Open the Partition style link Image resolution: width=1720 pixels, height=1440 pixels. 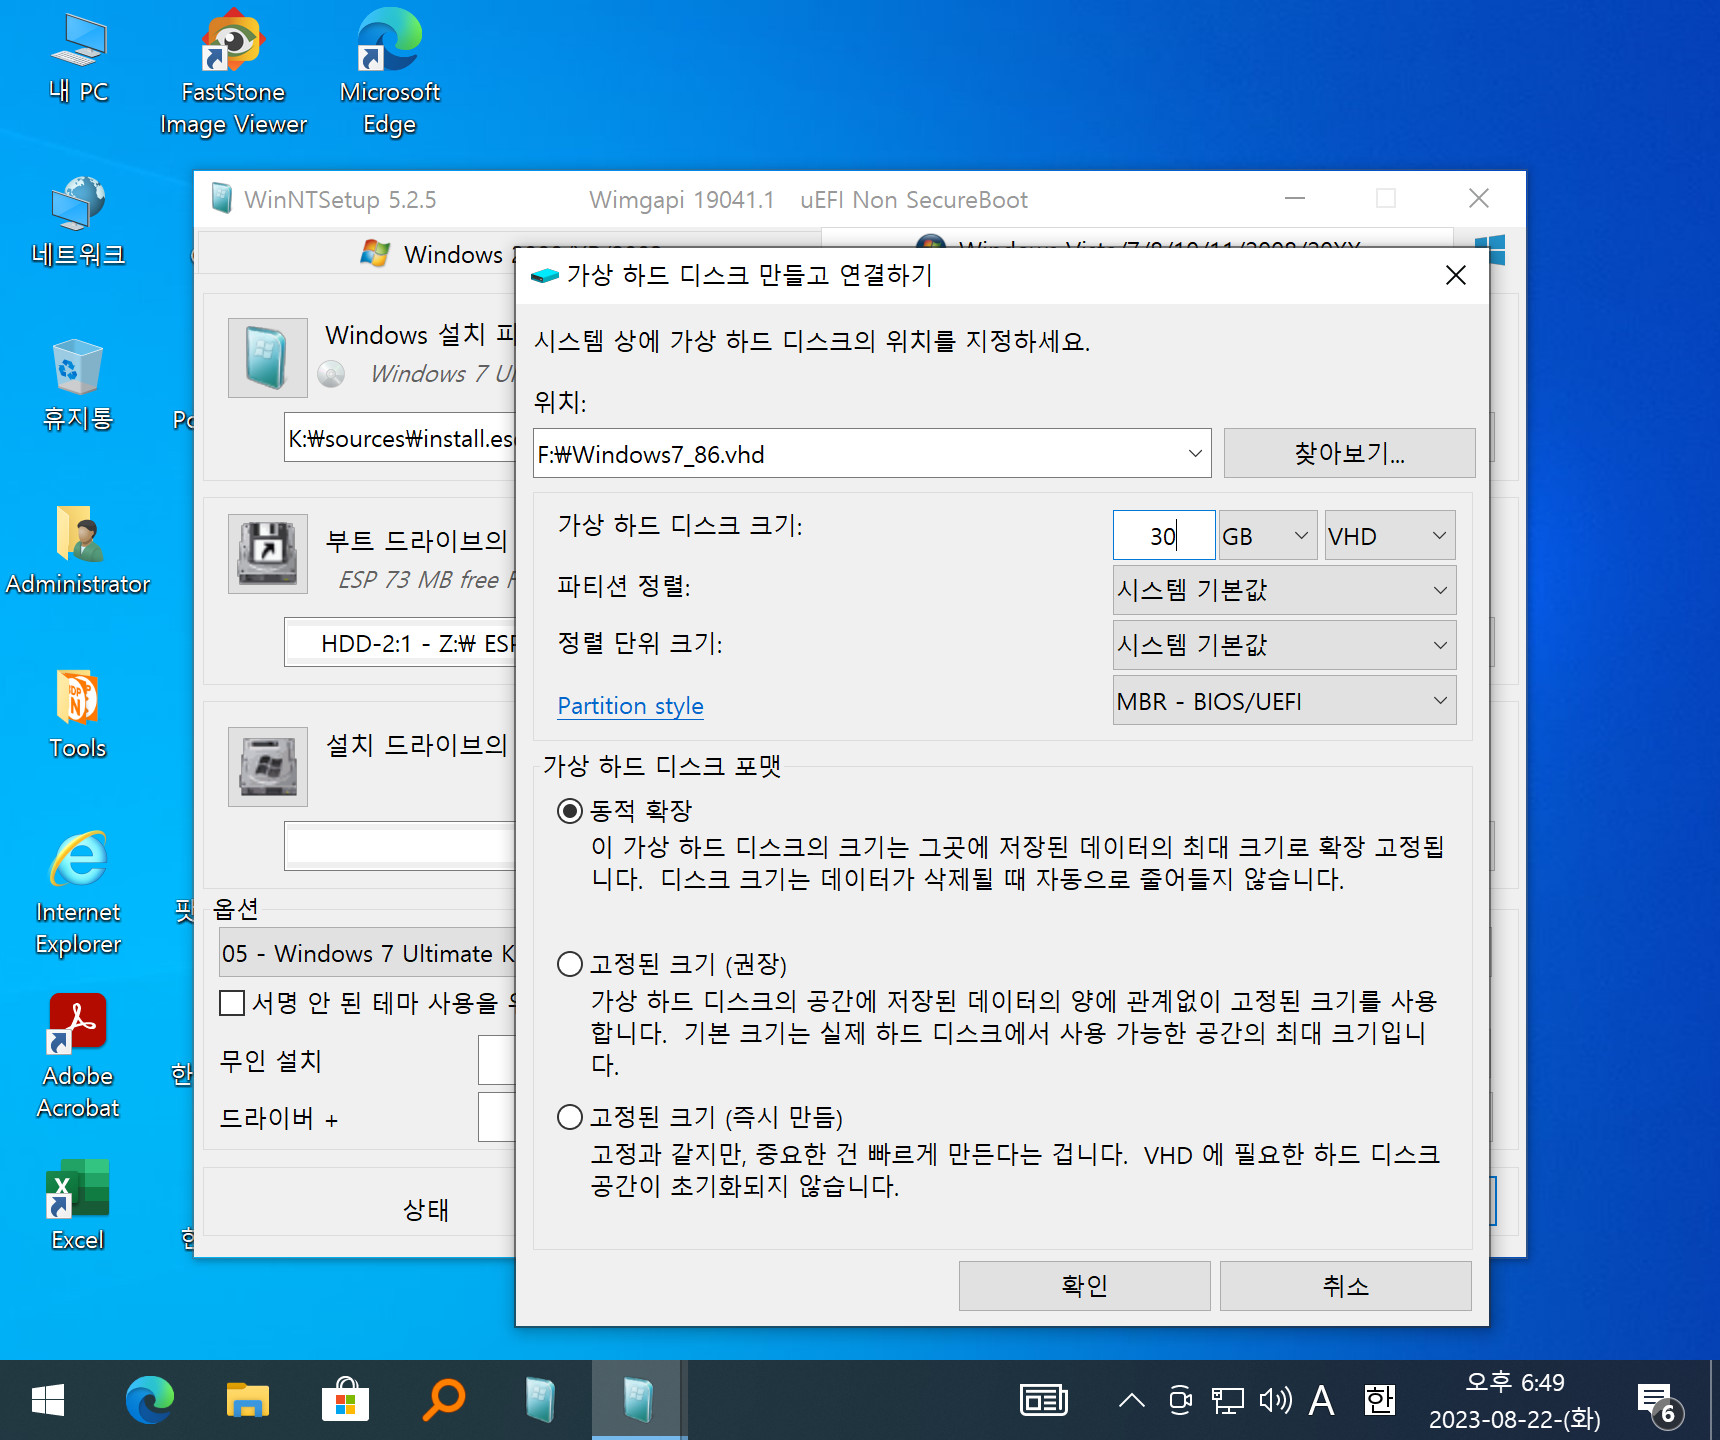(631, 706)
